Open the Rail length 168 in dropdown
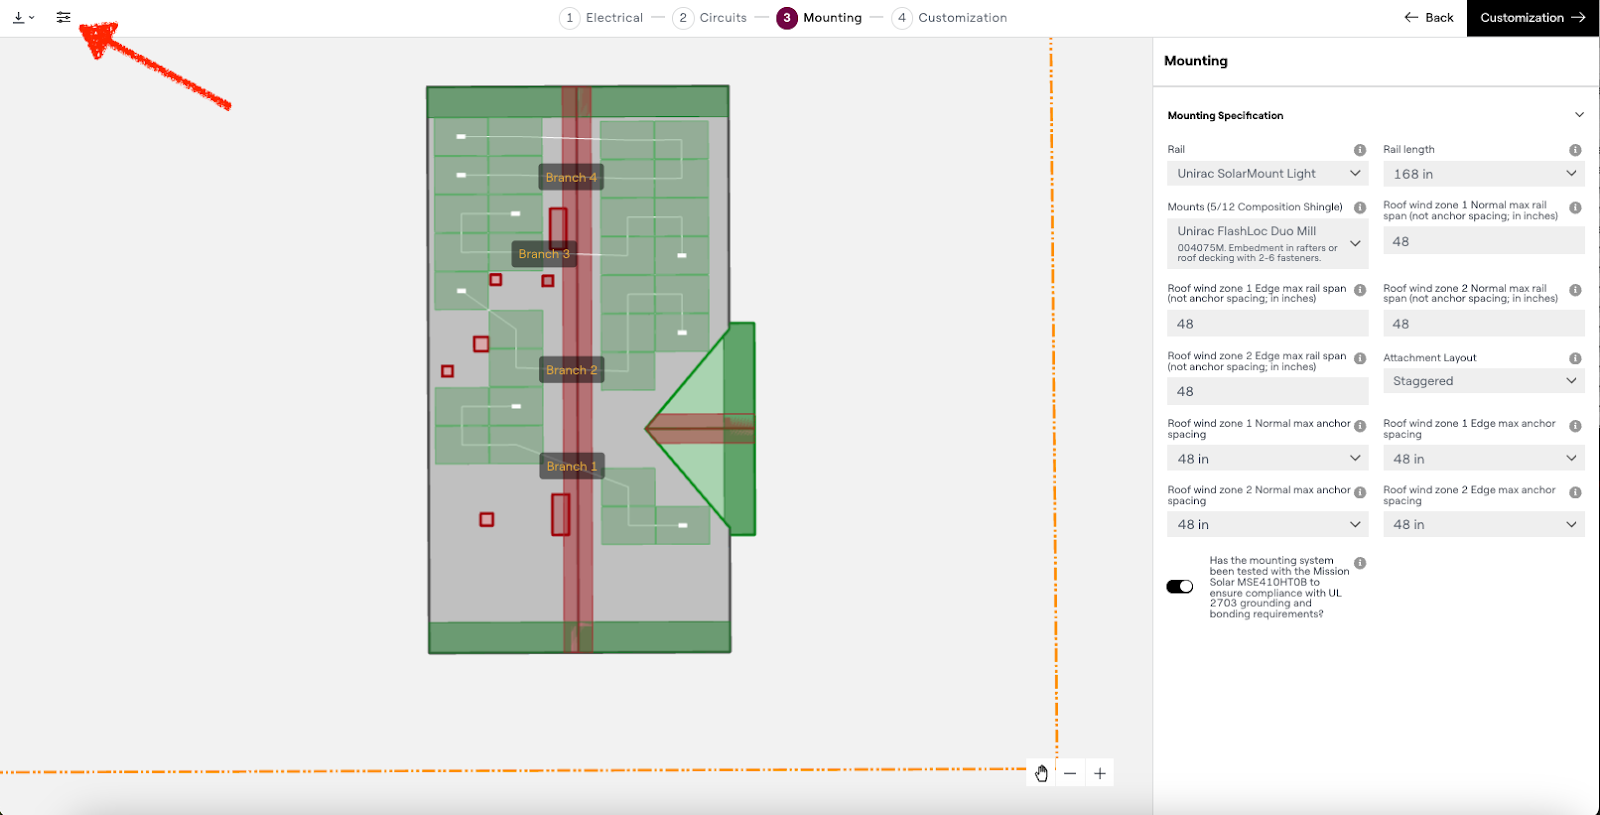The image size is (1600, 815). tap(1483, 174)
